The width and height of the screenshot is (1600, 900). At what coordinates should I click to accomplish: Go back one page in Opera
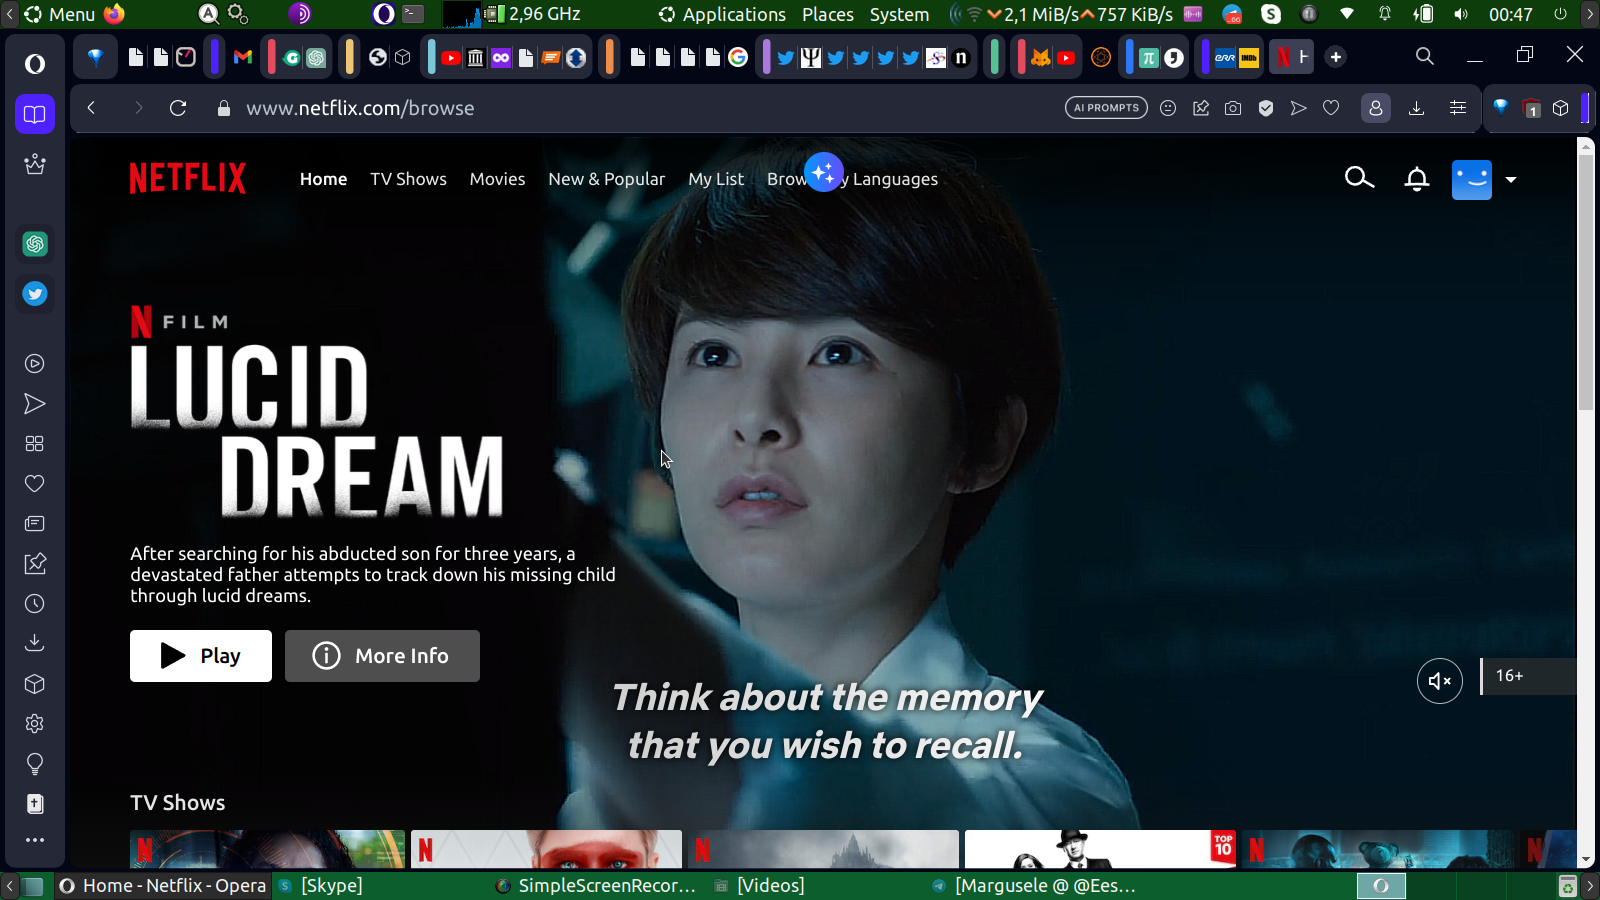click(91, 108)
